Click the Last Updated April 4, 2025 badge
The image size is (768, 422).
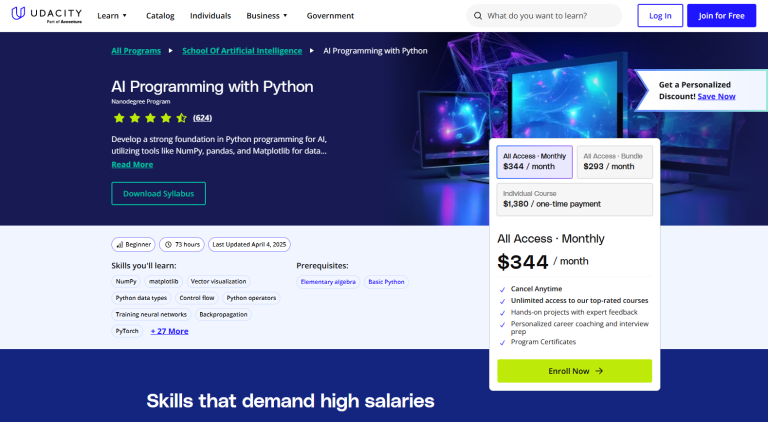(249, 244)
